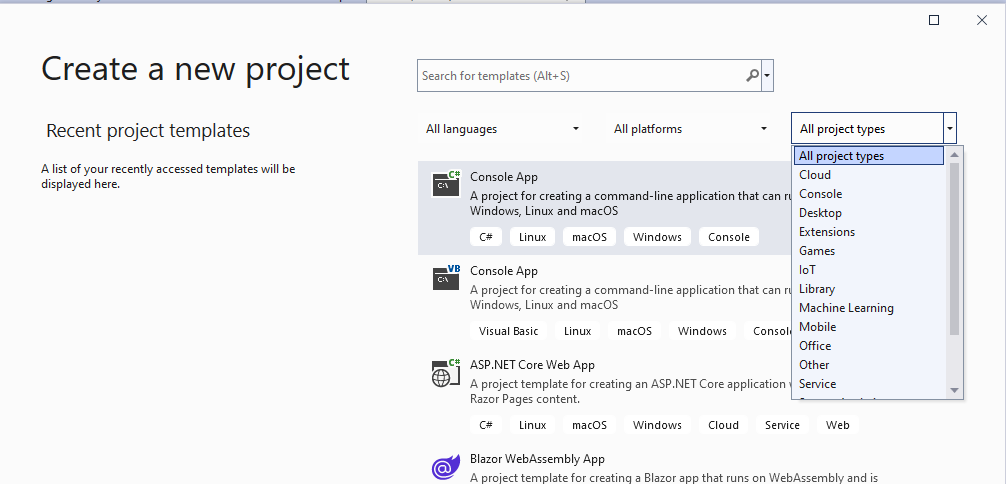
Task: Click the Console tag under C# Console App
Action: click(729, 237)
